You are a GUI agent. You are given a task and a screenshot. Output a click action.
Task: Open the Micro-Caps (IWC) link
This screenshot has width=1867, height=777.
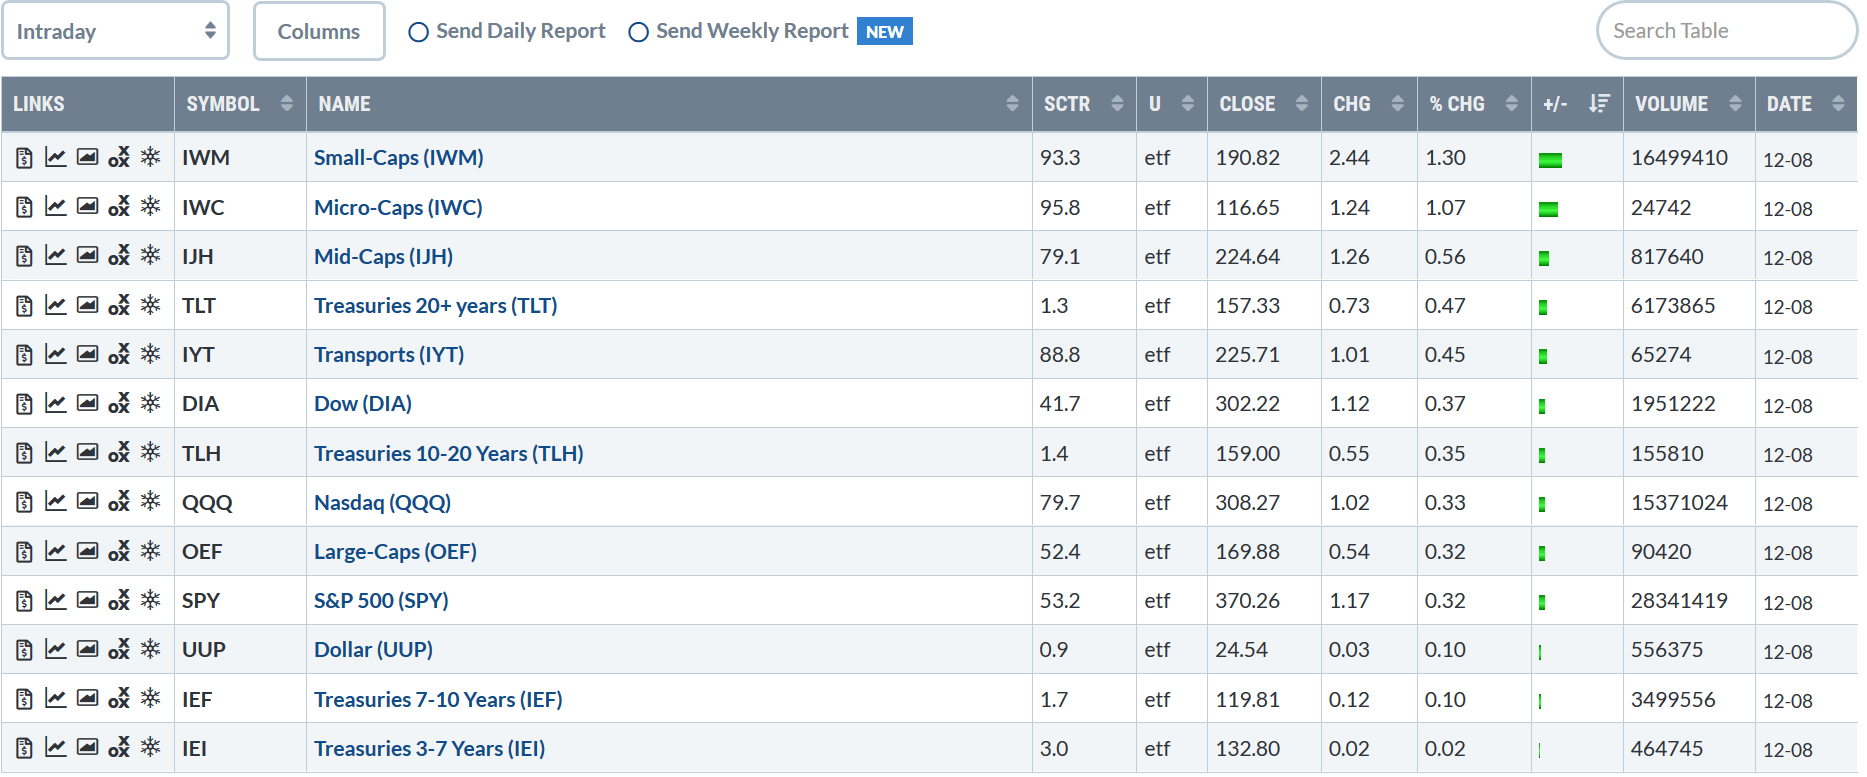click(398, 207)
